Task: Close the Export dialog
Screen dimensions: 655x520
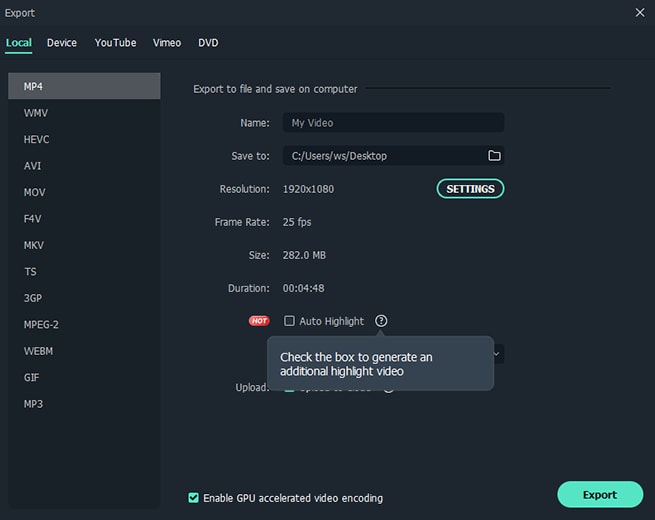Action: 640,13
